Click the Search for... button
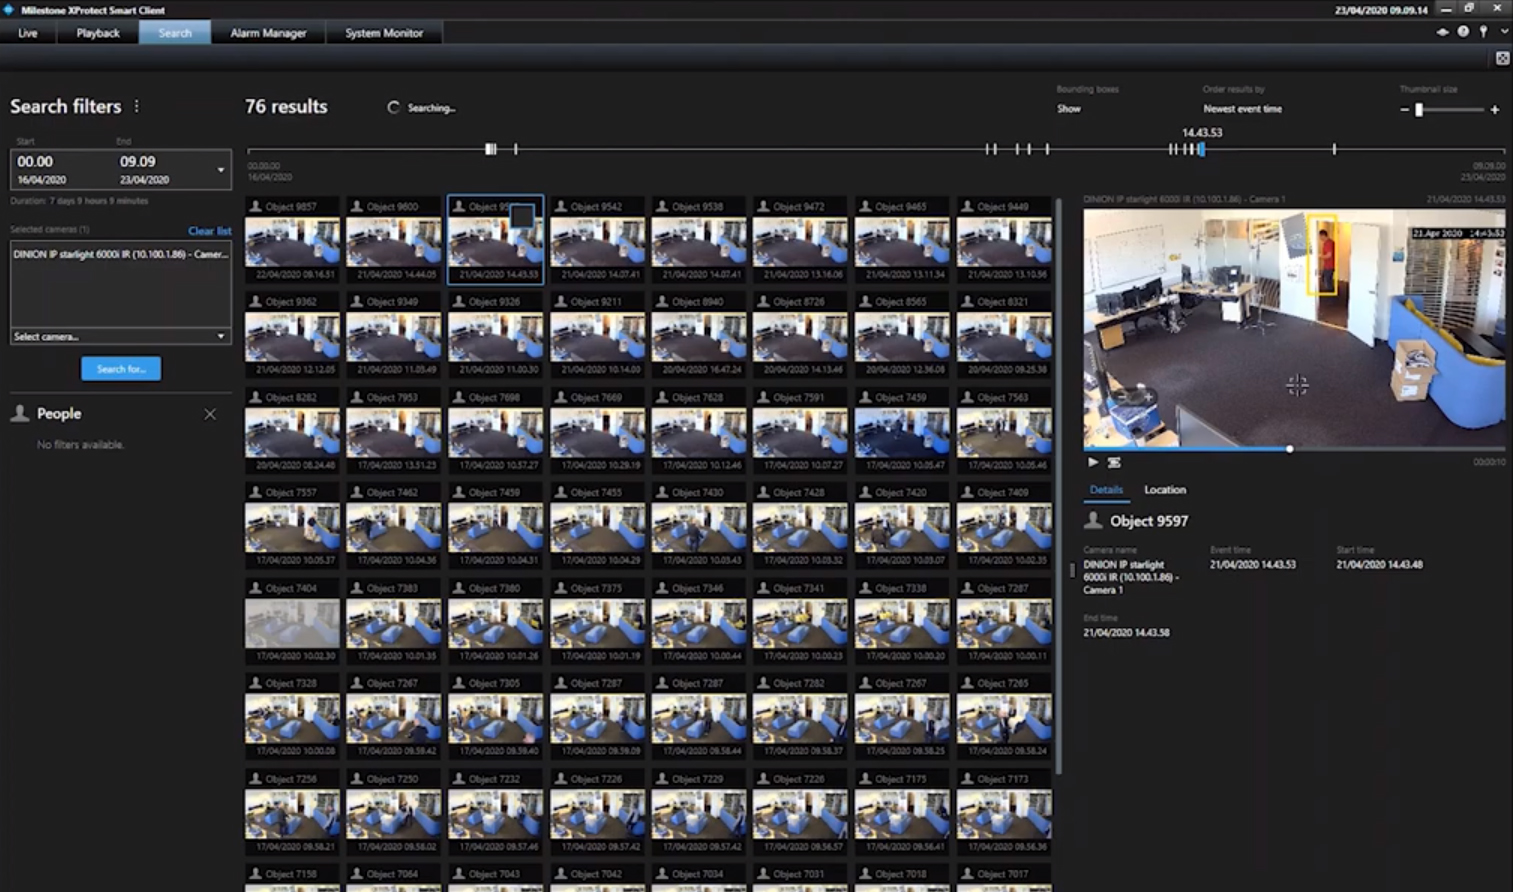The width and height of the screenshot is (1513, 892). pyautogui.click(x=121, y=369)
